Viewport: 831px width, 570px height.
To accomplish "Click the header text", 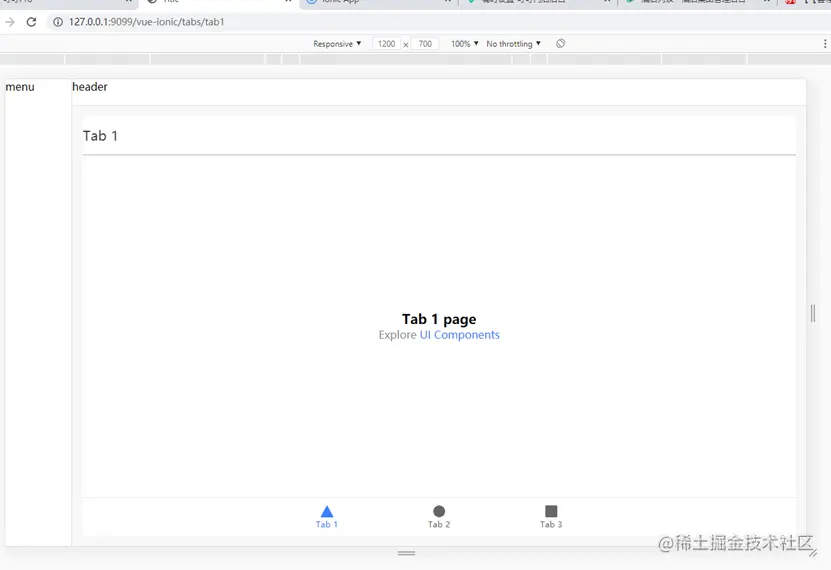I will pyautogui.click(x=90, y=87).
